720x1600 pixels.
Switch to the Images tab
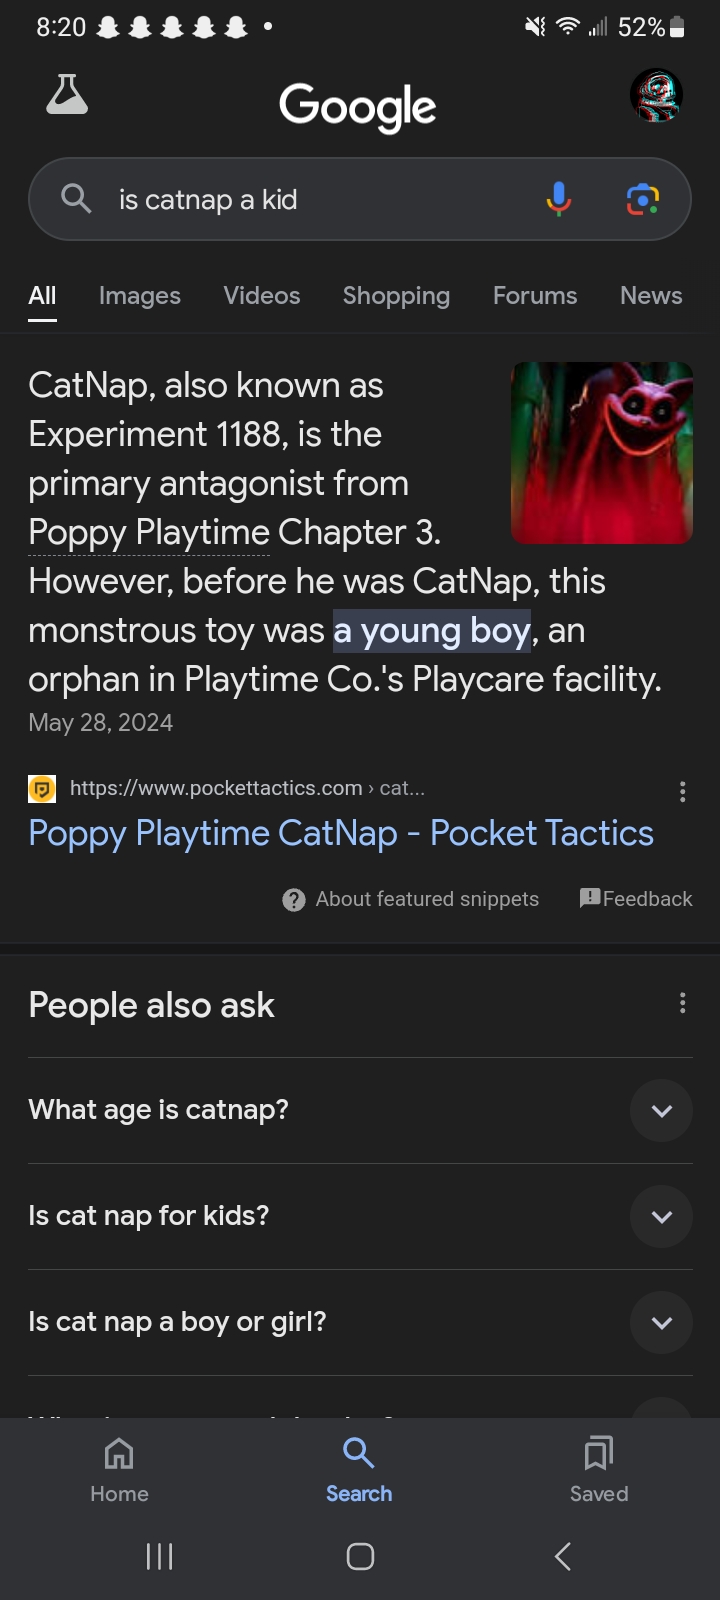140,296
